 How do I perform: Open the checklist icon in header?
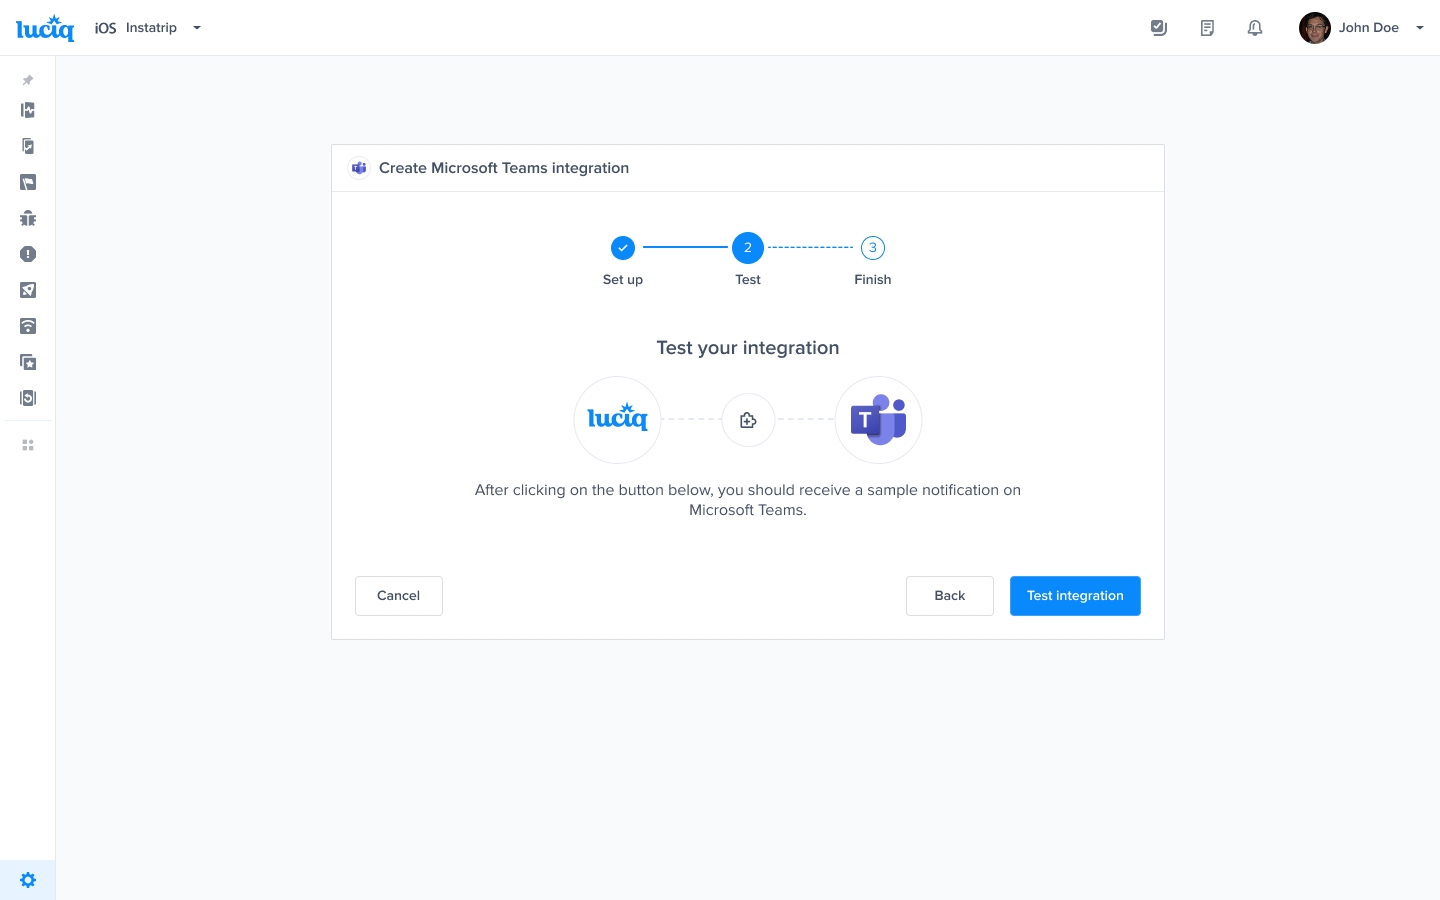[1159, 28]
